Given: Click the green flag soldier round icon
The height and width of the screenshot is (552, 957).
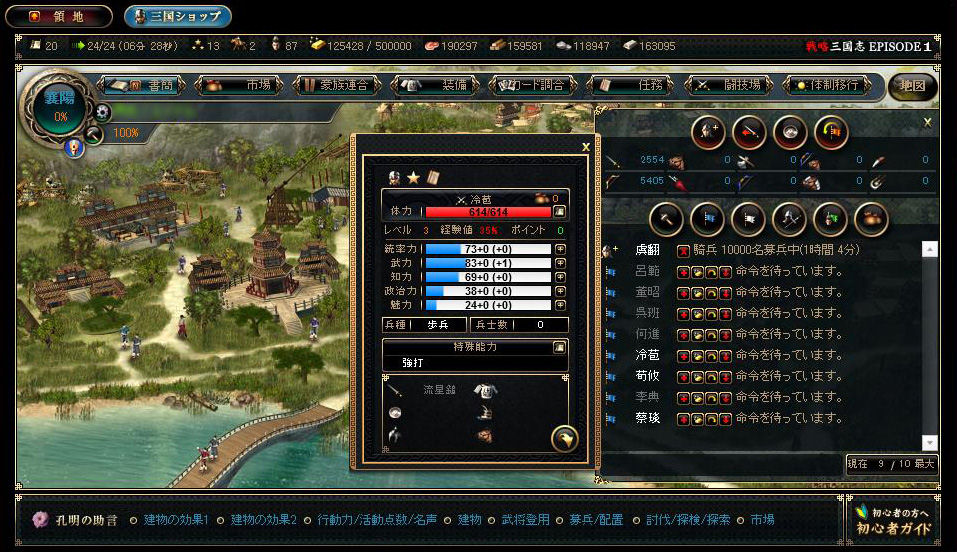Looking at the screenshot, I should click(830, 219).
